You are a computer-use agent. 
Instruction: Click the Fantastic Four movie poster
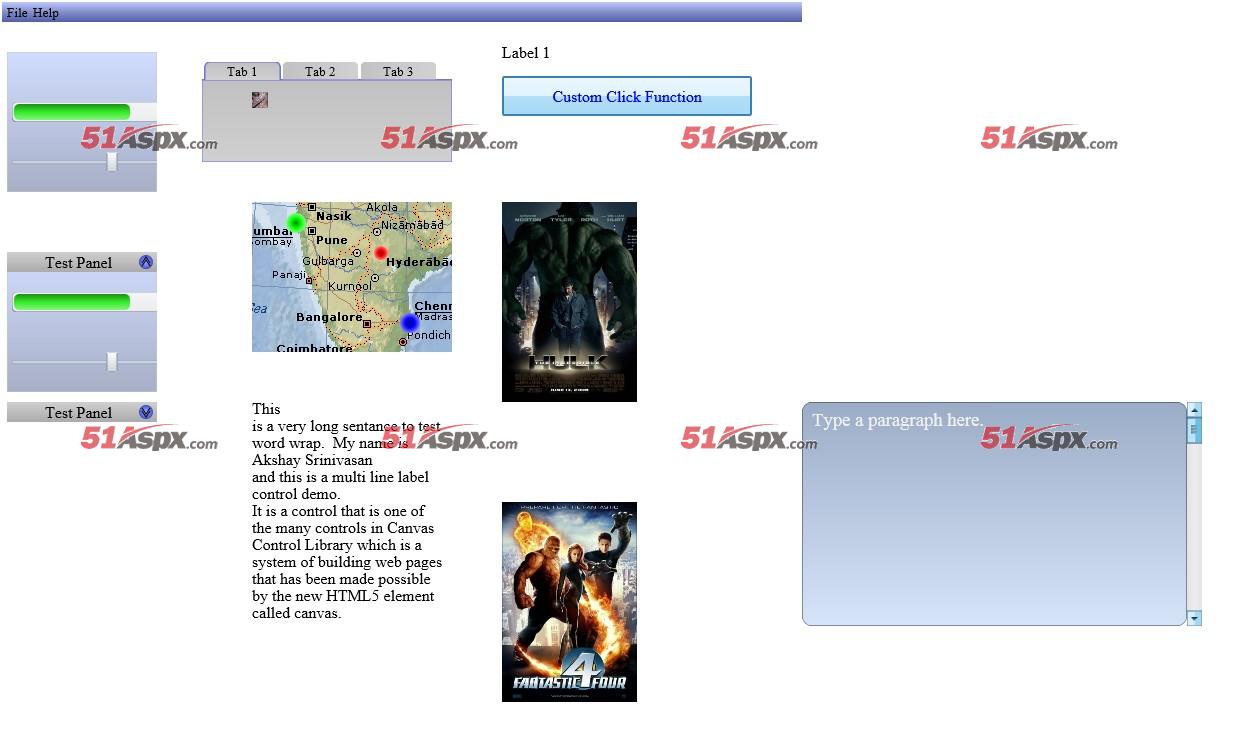point(569,602)
